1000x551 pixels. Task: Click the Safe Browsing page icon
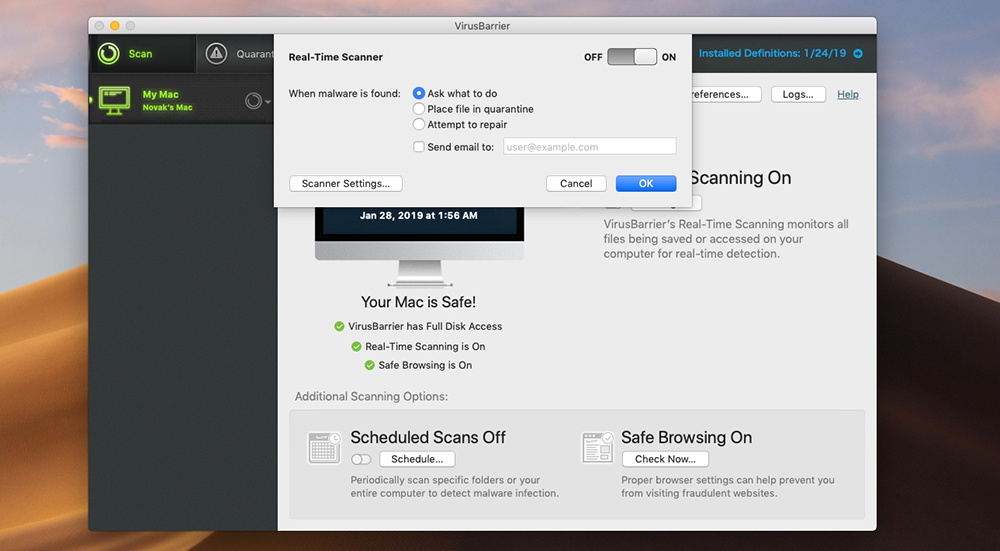[598, 447]
